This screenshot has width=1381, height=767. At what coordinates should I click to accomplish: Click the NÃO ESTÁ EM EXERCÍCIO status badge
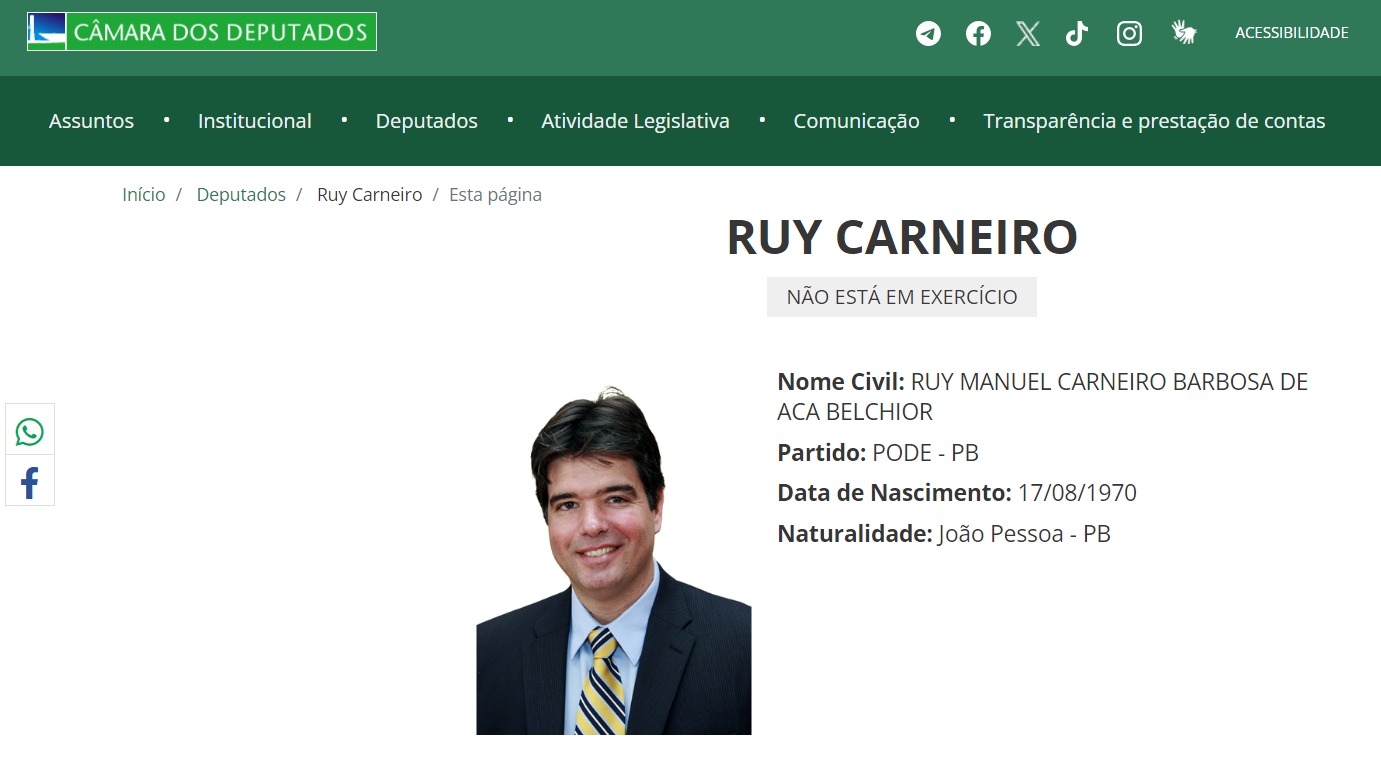902,297
